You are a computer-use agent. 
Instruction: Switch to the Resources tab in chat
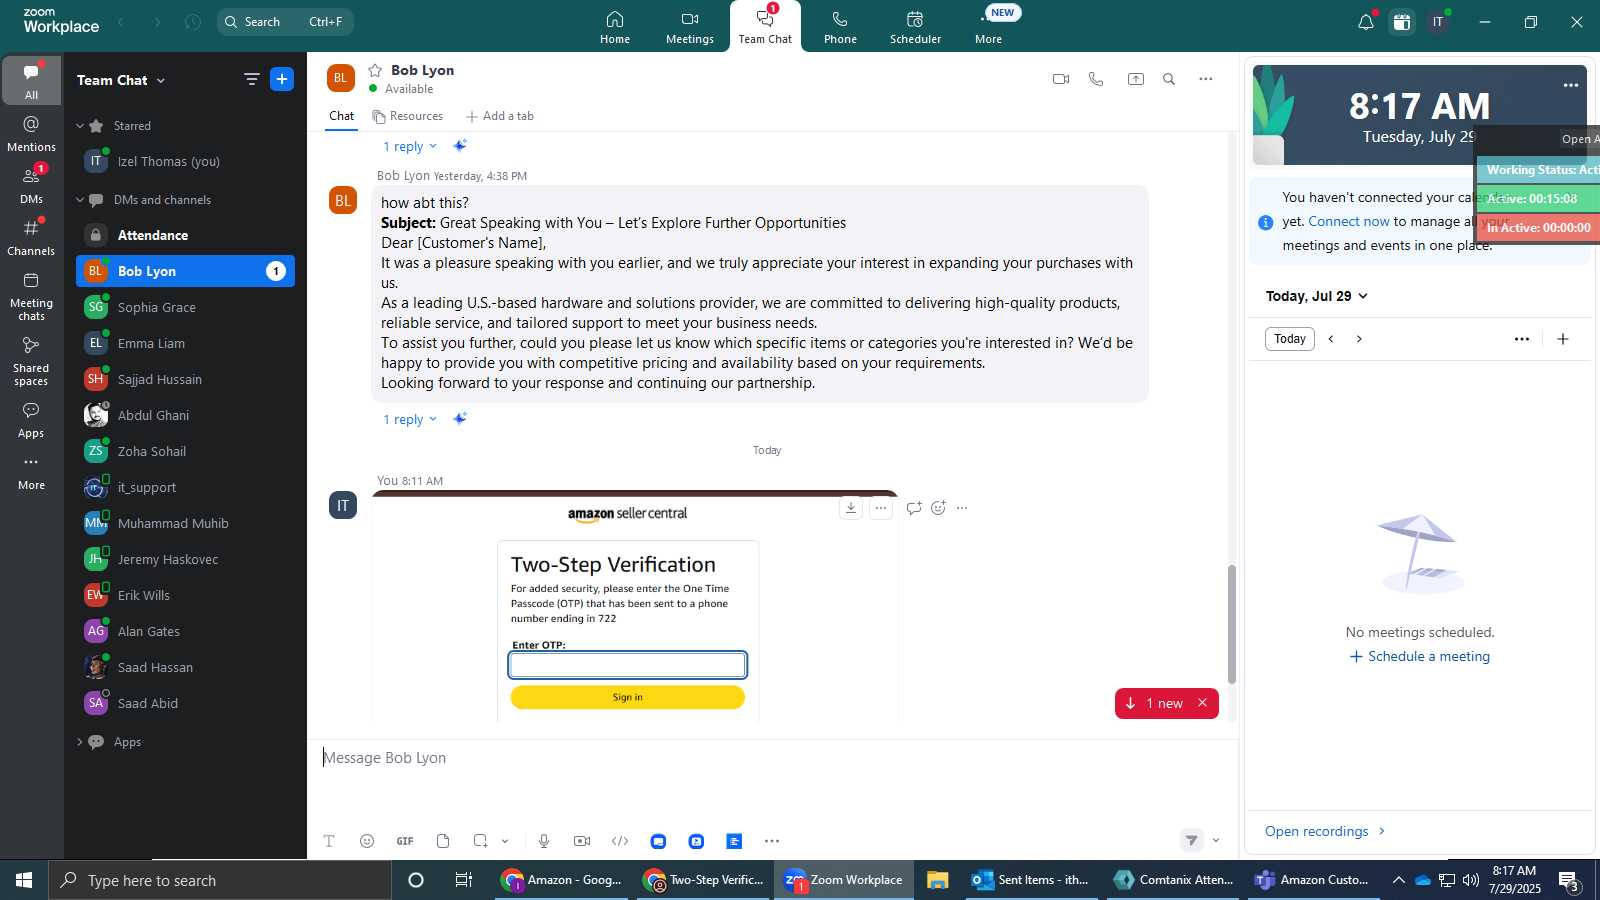408,116
